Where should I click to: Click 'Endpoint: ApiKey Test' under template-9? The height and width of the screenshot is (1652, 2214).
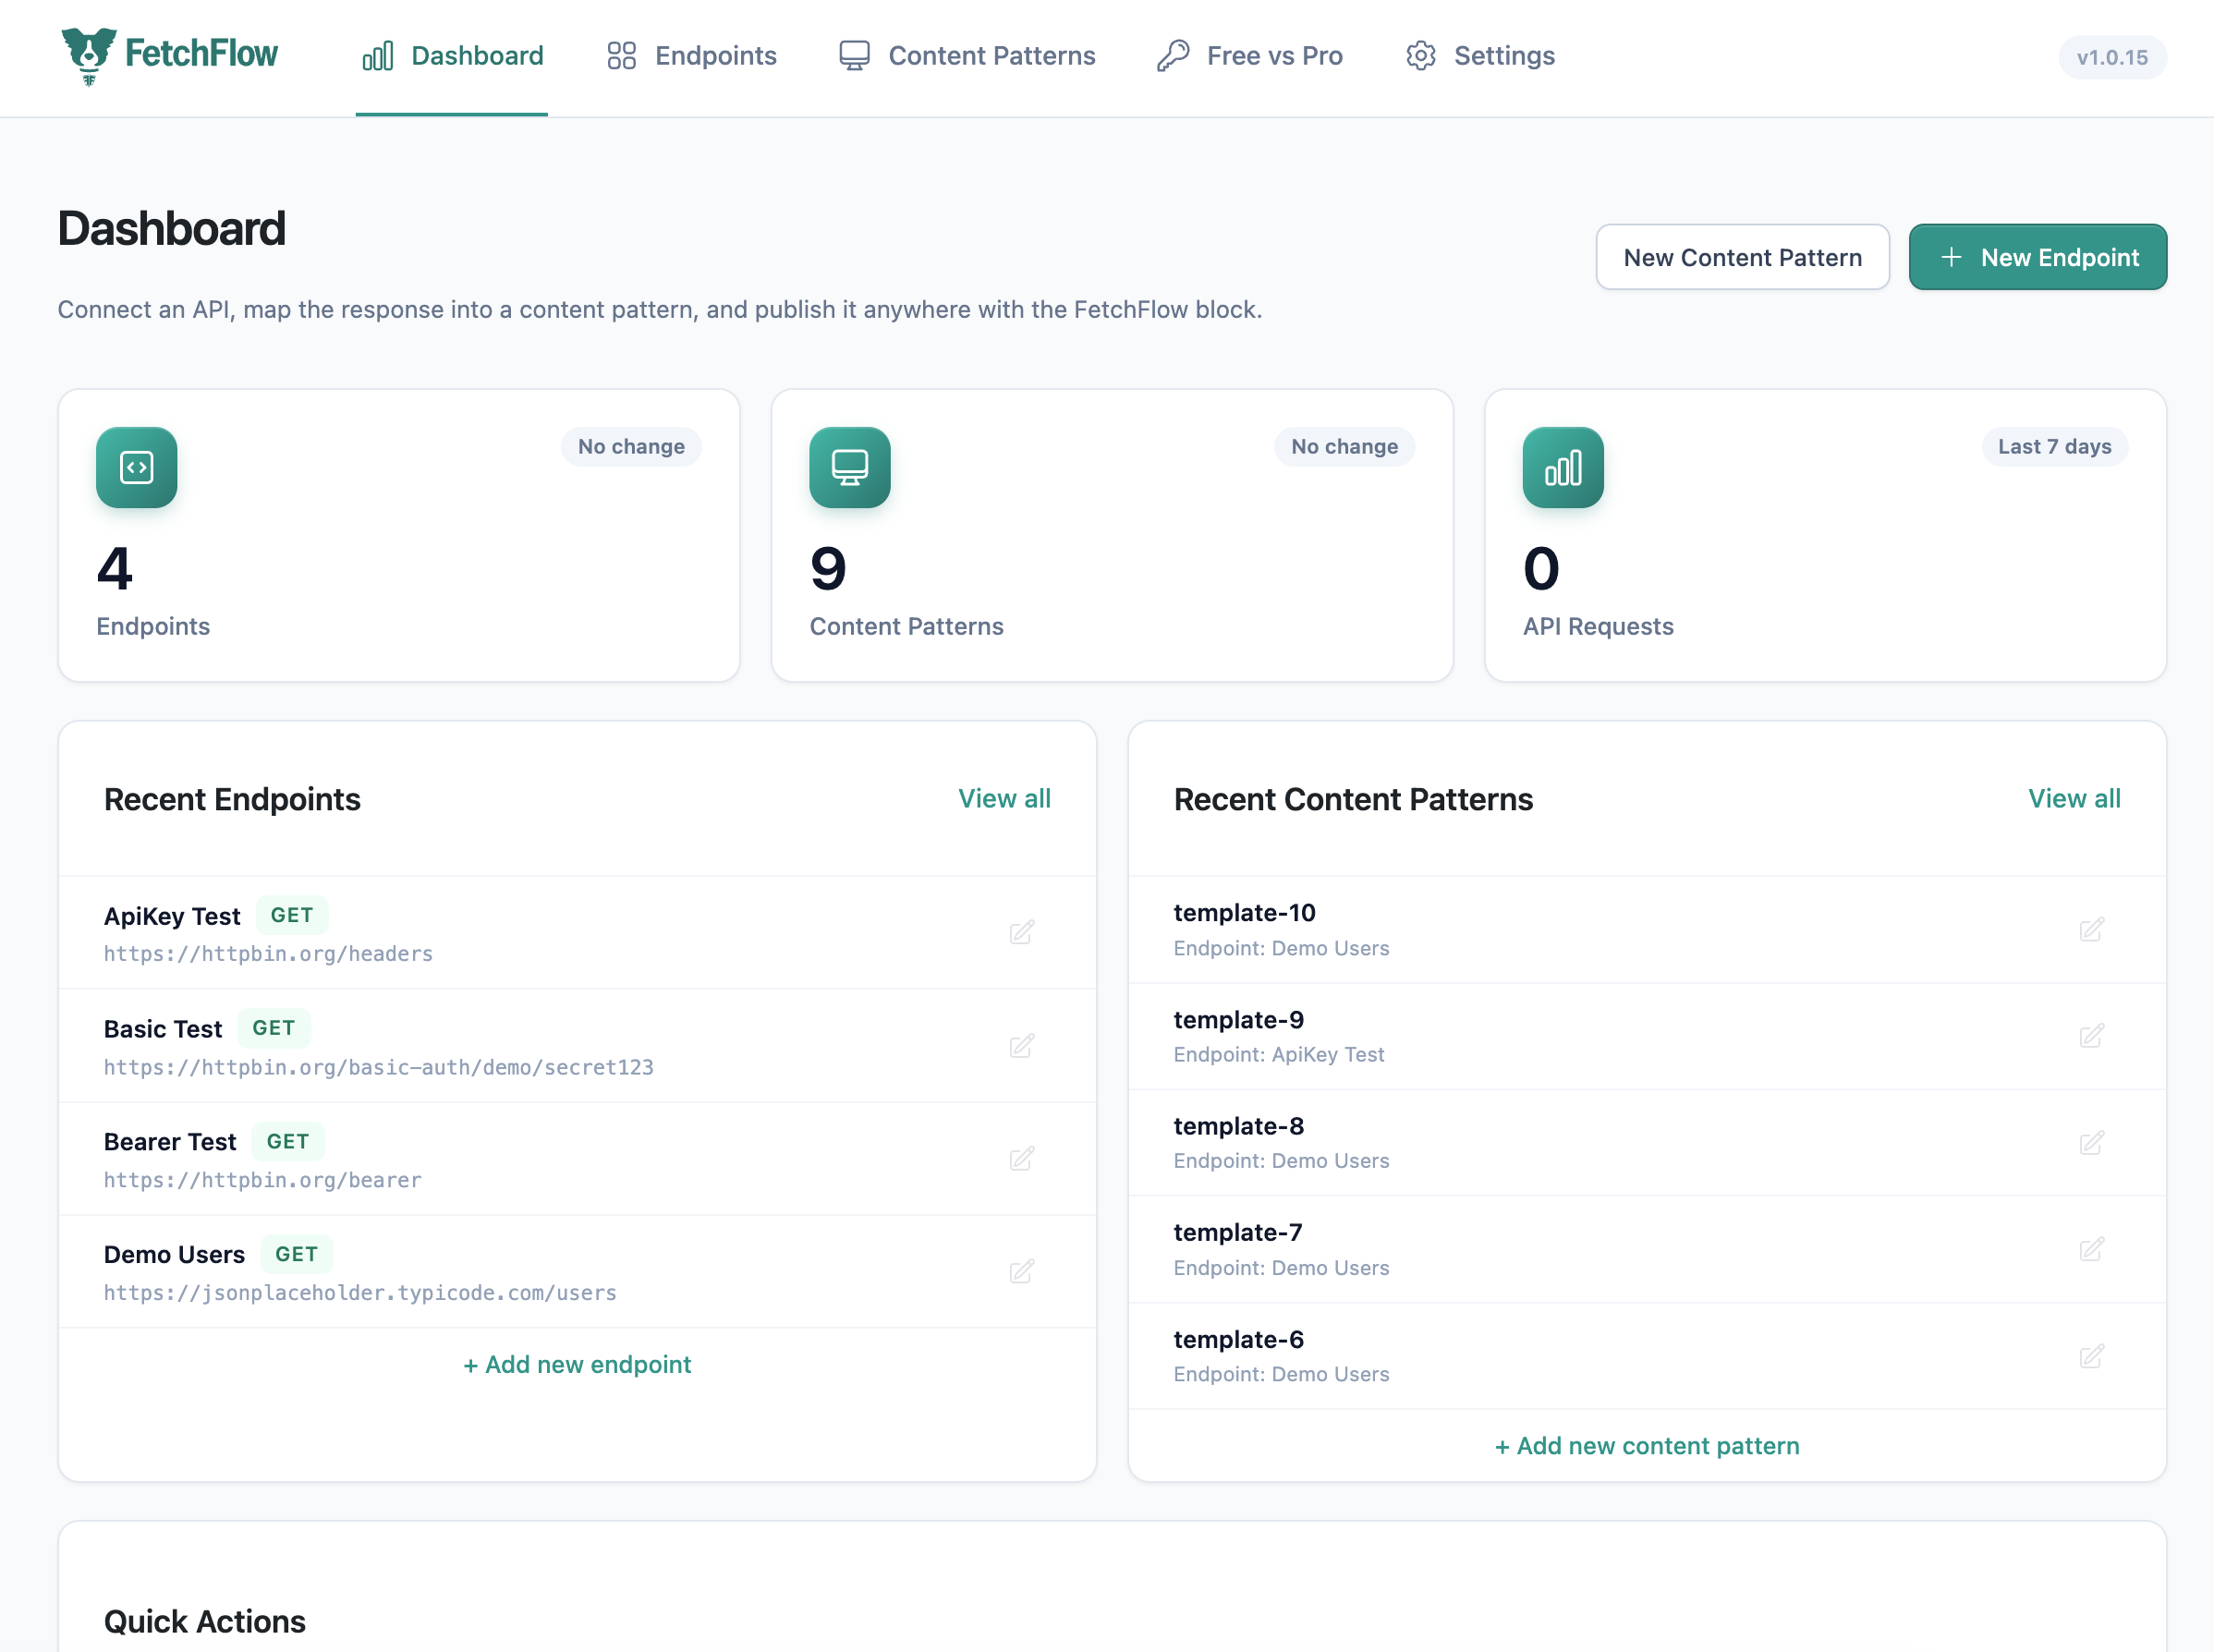coord(1278,1055)
